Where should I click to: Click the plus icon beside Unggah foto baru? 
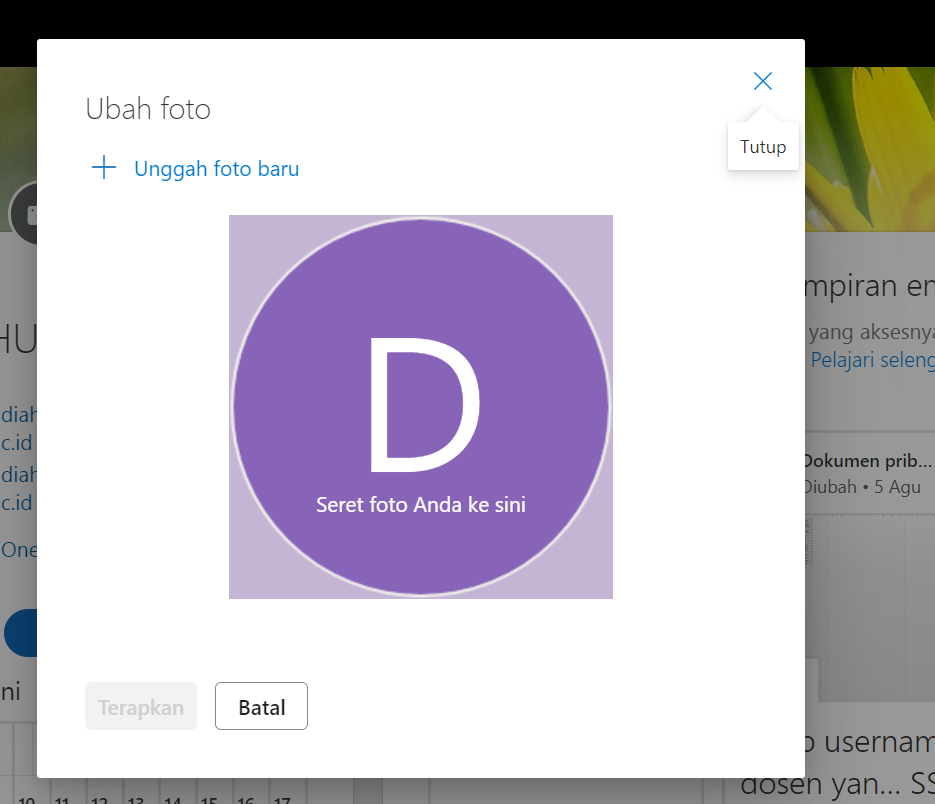click(x=104, y=168)
